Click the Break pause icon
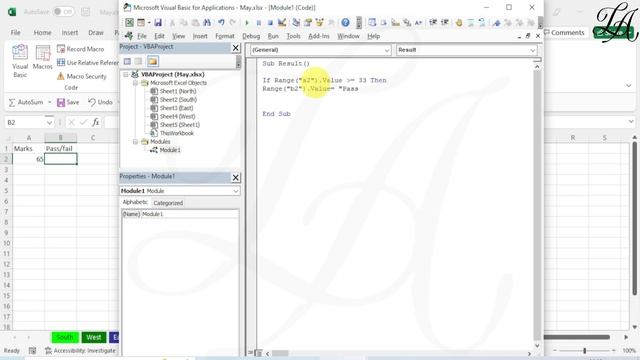640x360 pixels. [x=258, y=23]
